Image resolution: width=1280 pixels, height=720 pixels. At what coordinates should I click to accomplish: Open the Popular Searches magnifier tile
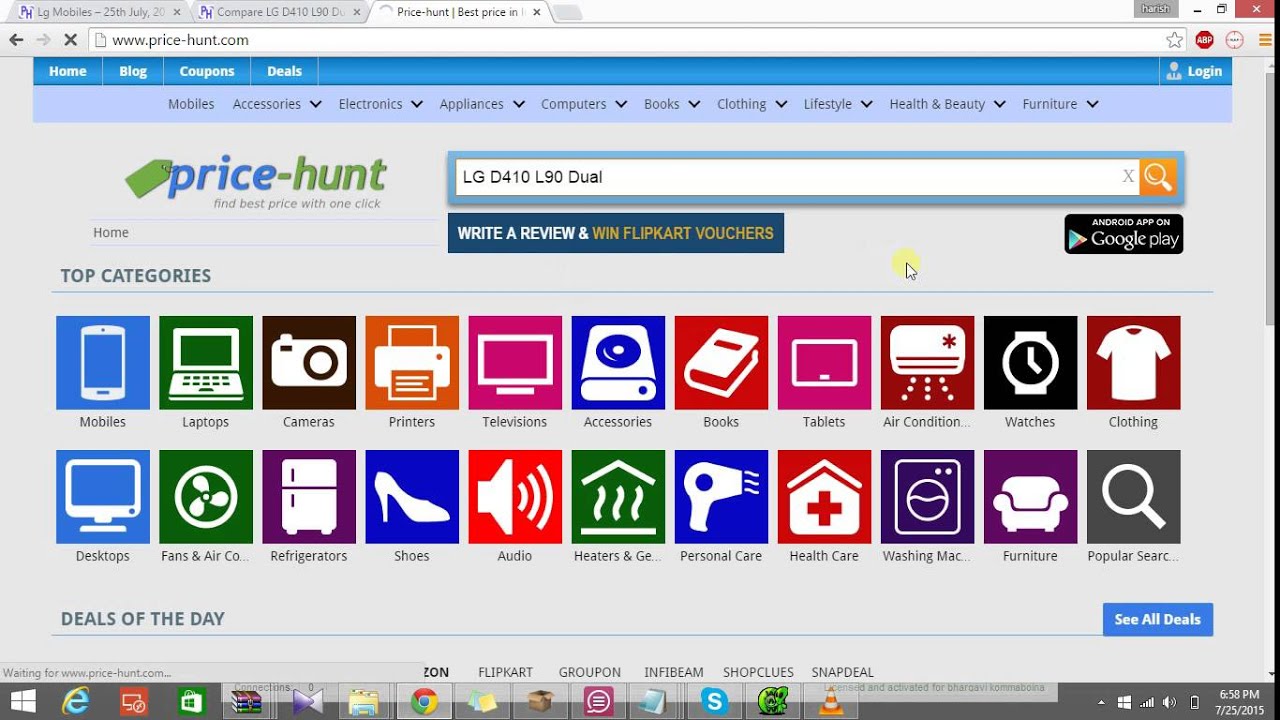coord(1133,497)
